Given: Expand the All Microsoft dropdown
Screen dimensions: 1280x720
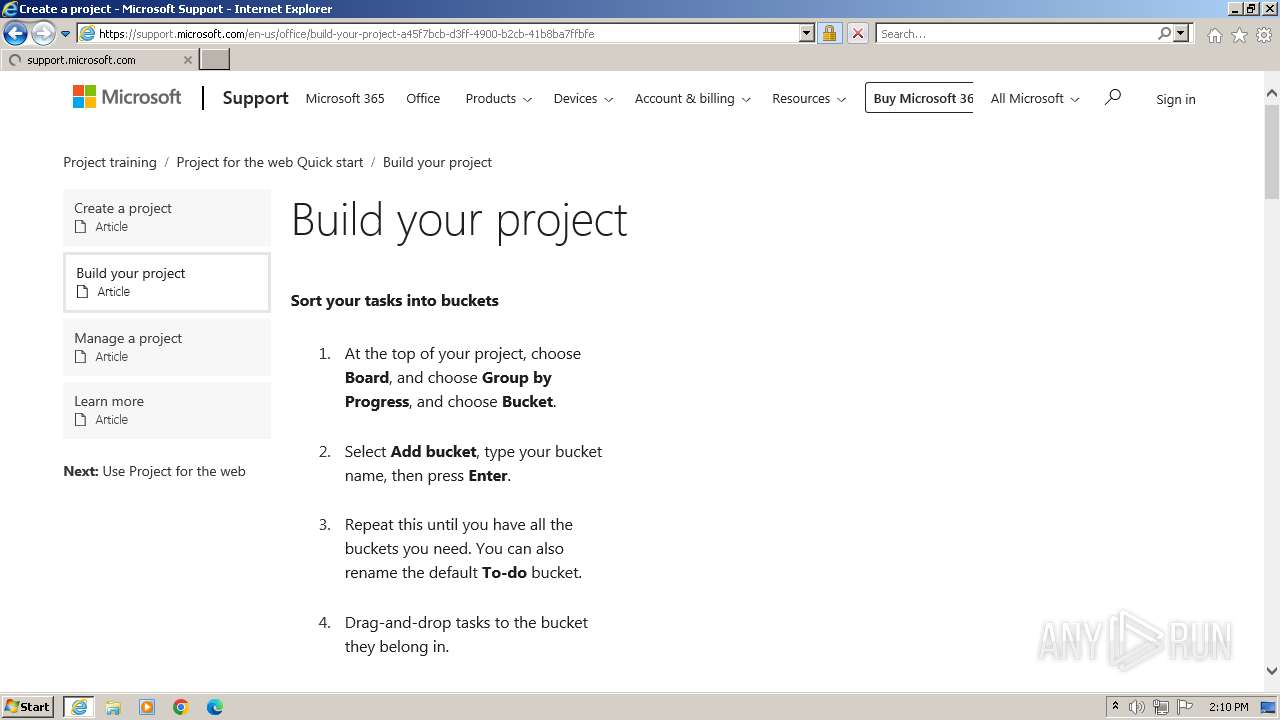Looking at the screenshot, I should tap(1035, 98).
